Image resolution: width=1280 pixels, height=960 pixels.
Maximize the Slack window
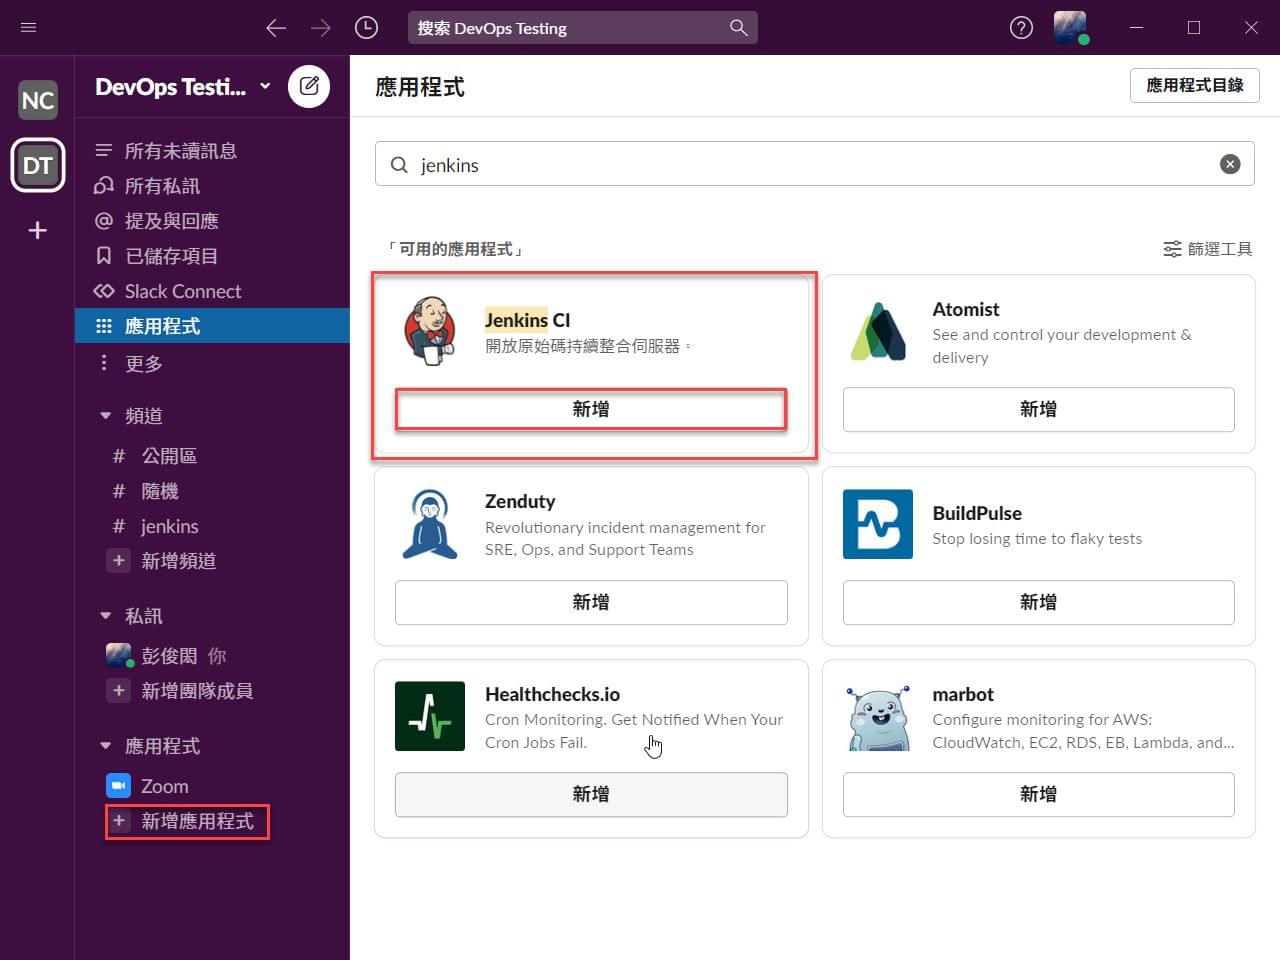click(x=1194, y=28)
